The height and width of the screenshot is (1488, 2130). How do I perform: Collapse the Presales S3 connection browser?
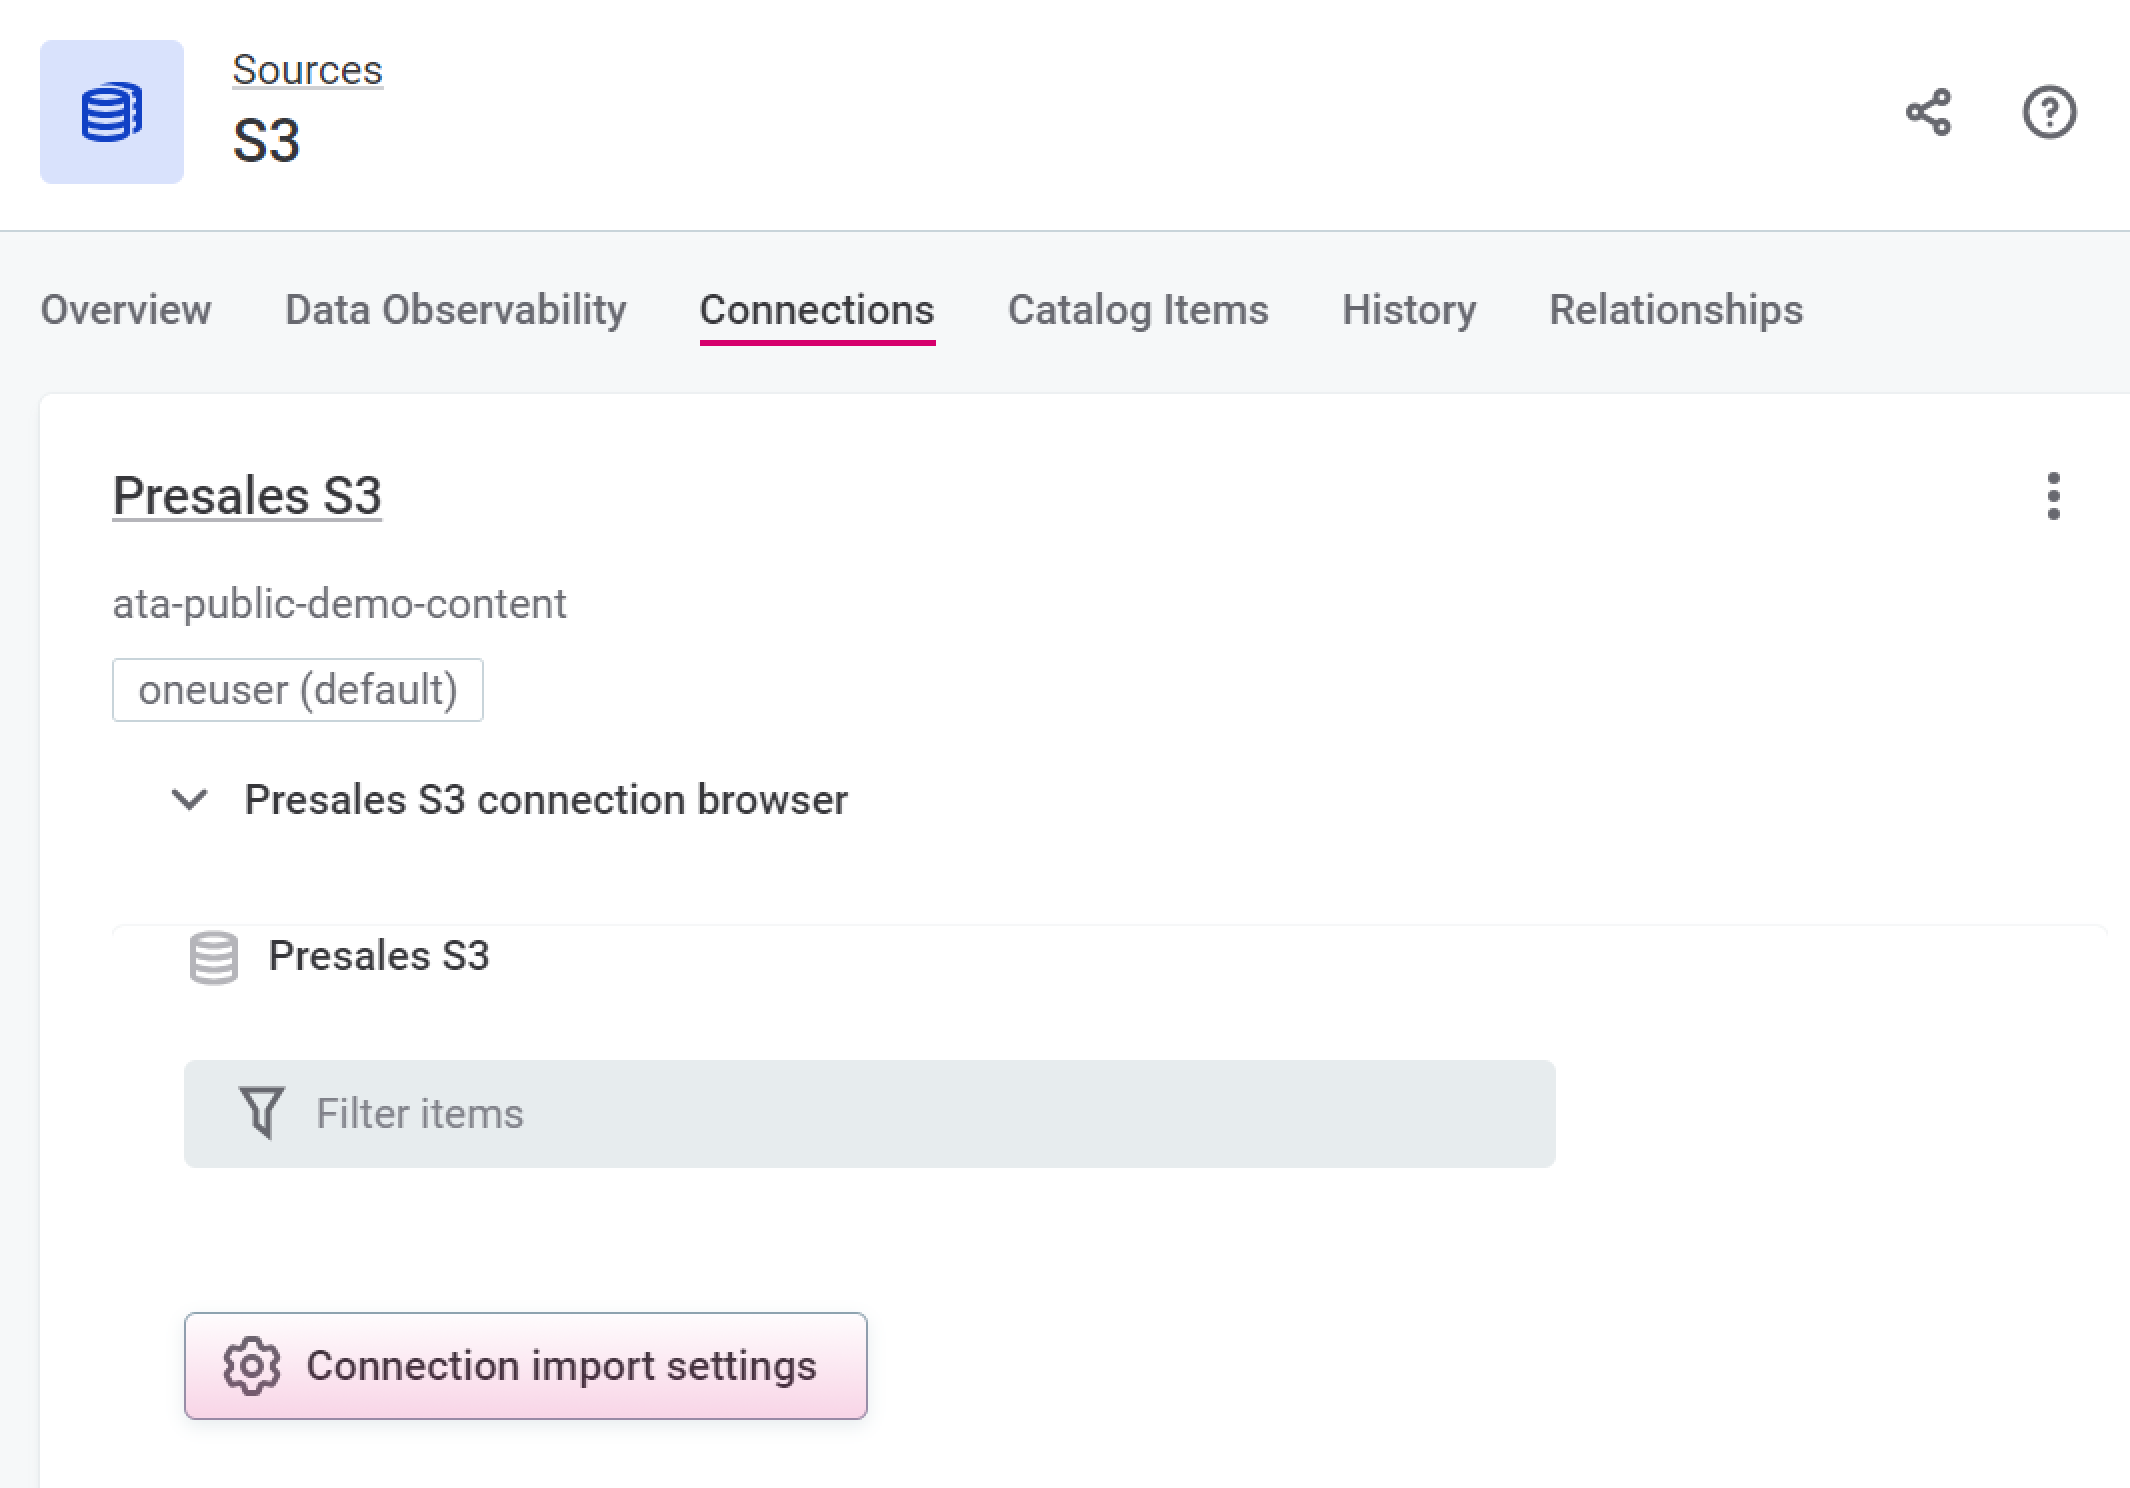[x=189, y=800]
